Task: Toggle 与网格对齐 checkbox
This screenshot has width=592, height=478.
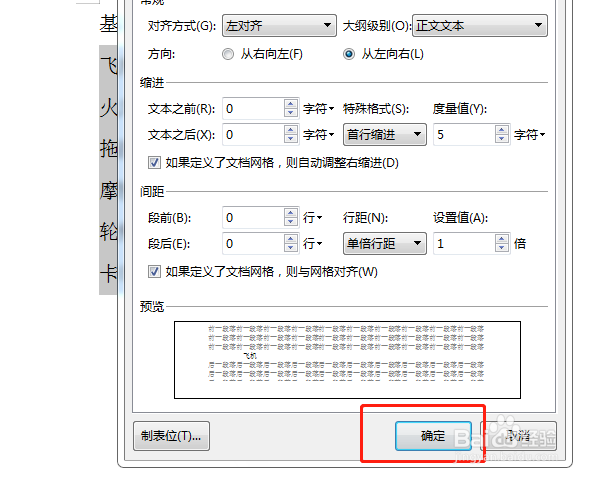Action: 154,272
